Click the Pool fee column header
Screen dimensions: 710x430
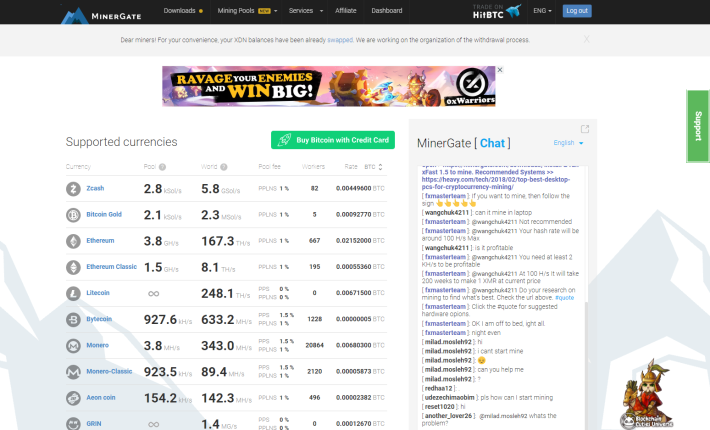(x=269, y=167)
